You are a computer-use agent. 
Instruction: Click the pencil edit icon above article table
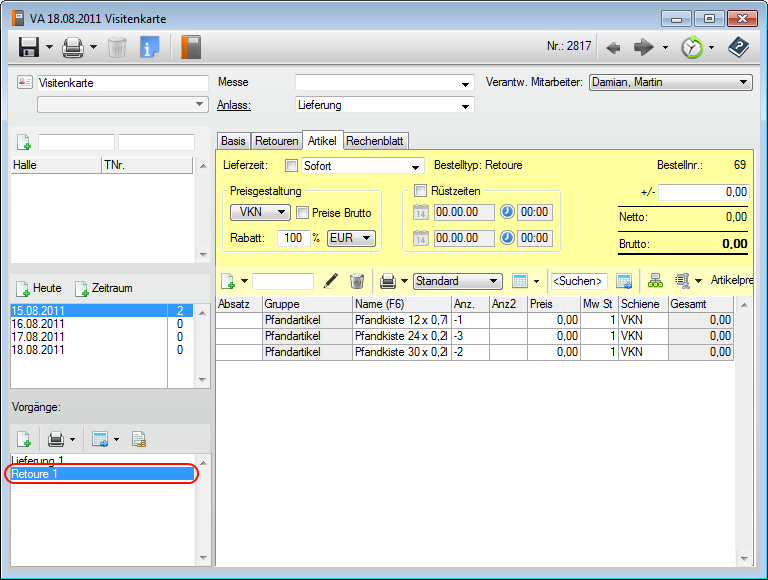tap(331, 282)
